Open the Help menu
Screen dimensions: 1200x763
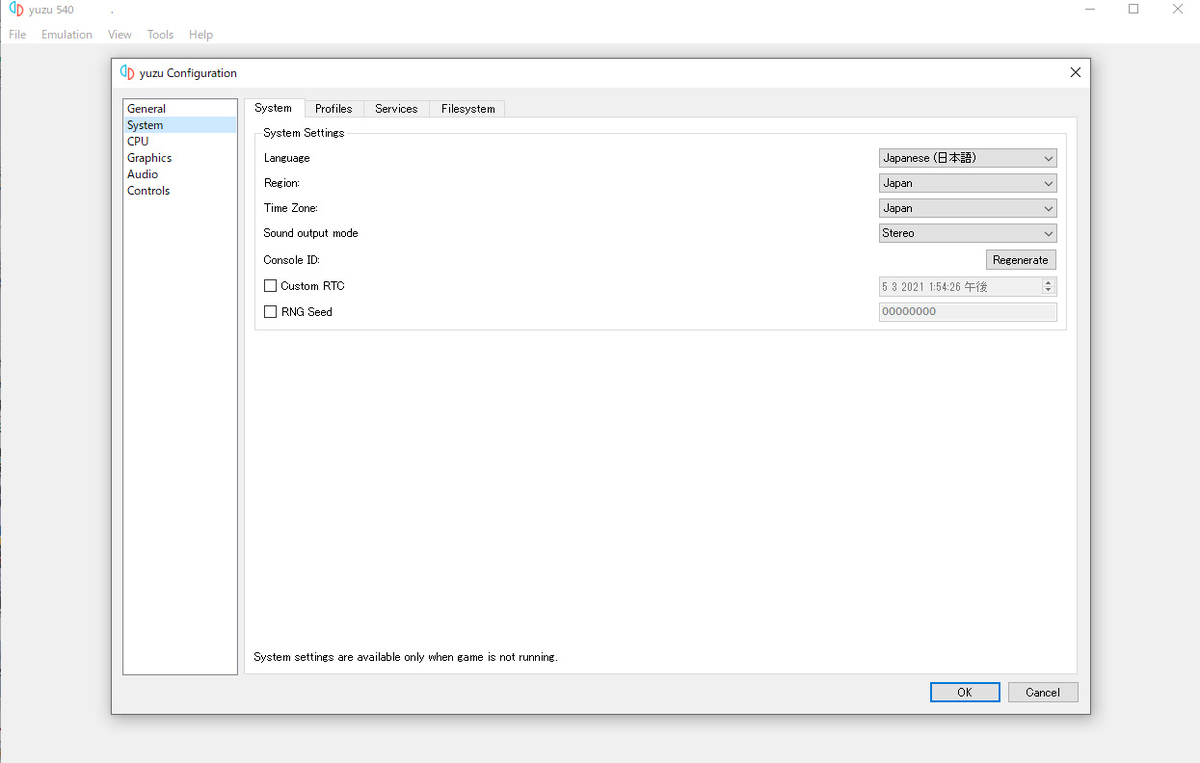[201, 34]
